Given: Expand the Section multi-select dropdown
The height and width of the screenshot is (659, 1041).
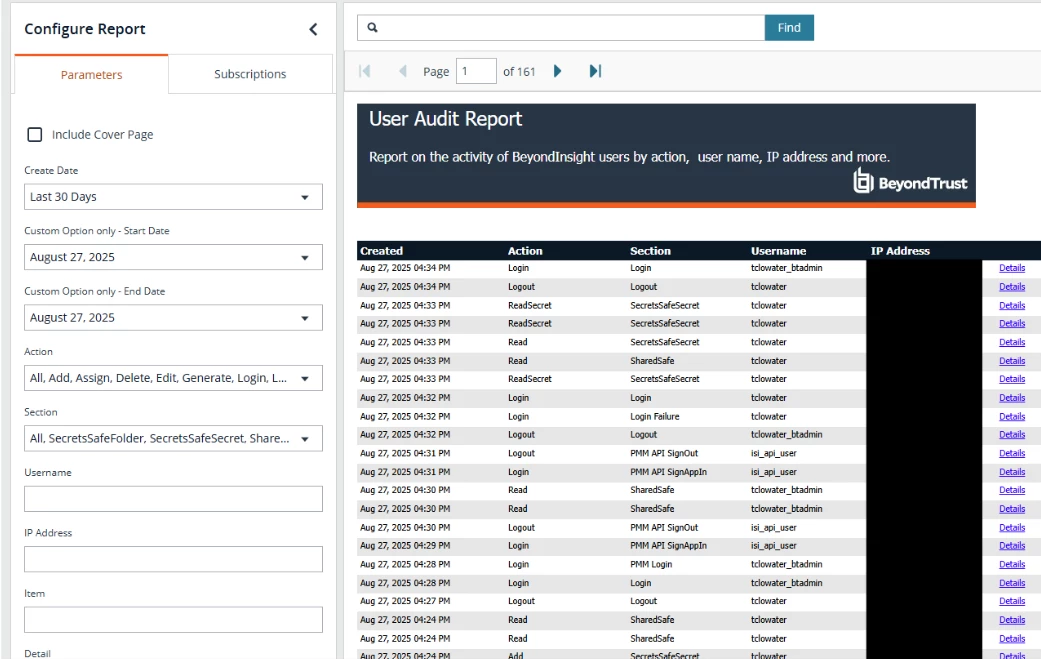Looking at the screenshot, I should tap(173, 439).
